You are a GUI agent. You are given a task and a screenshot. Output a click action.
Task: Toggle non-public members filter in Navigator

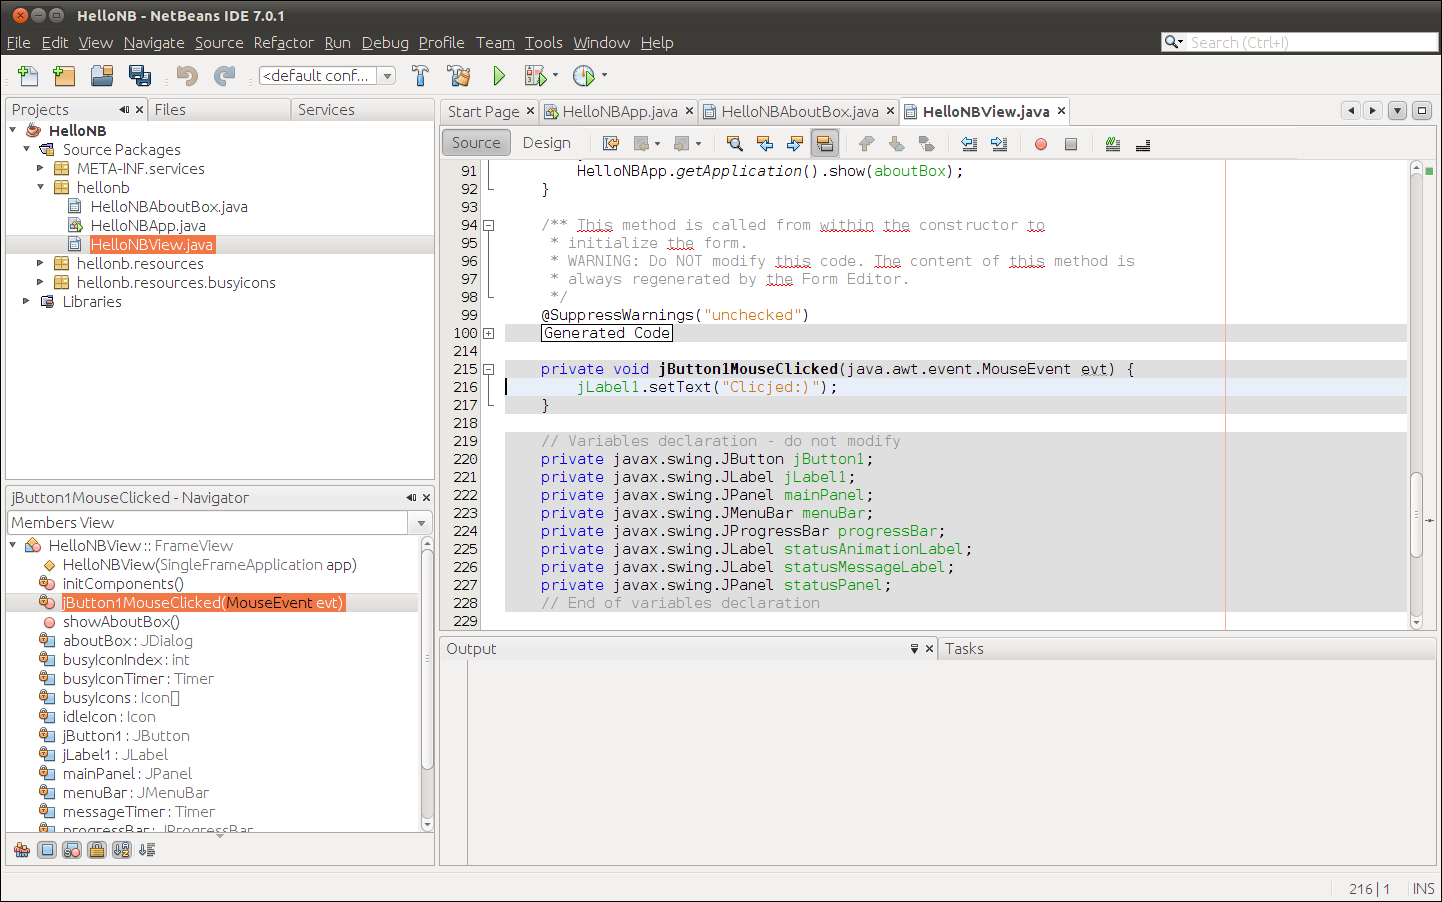pyautogui.click(x=96, y=849)
